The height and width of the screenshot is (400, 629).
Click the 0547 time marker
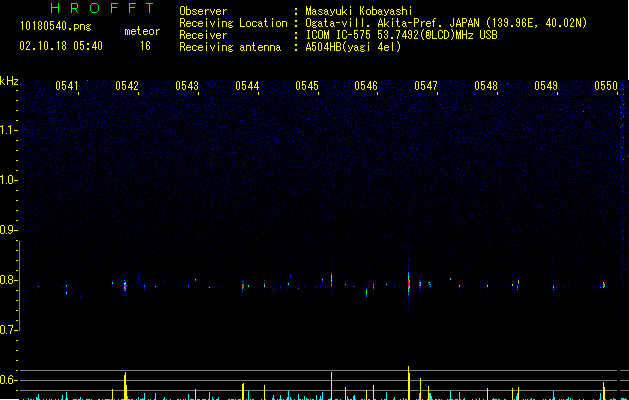click(426, 86)
